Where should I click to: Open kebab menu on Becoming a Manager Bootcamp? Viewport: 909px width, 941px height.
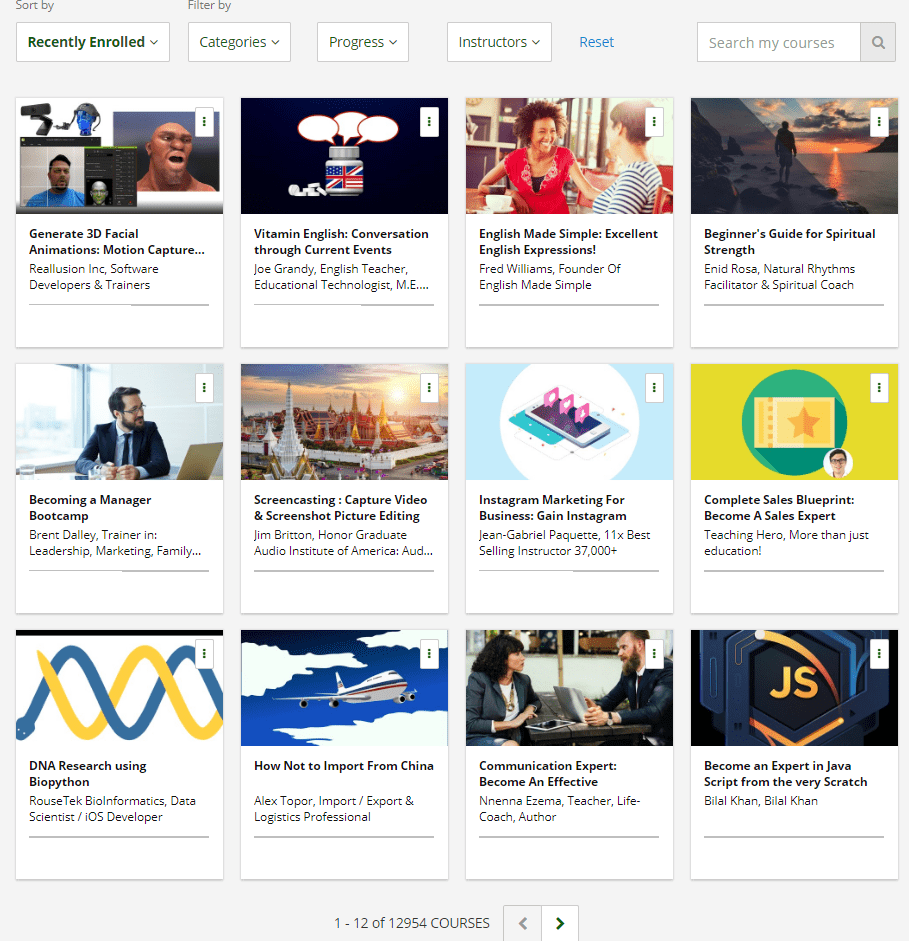click(204, 387)
